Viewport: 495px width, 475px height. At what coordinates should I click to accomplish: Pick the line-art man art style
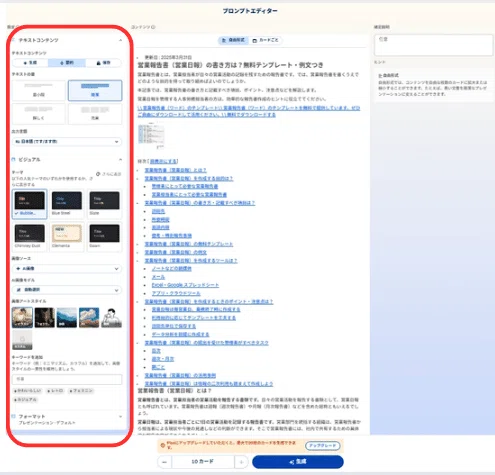(x=111, y=317)
